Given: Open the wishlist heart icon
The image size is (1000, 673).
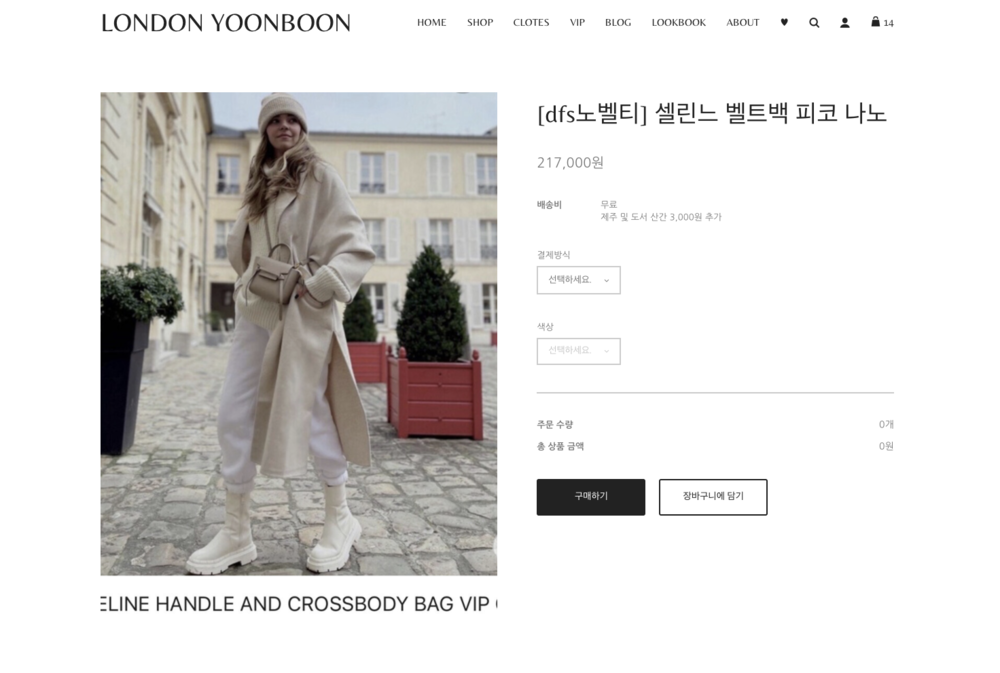Looking at the screenshot, I should pos(784,22).
